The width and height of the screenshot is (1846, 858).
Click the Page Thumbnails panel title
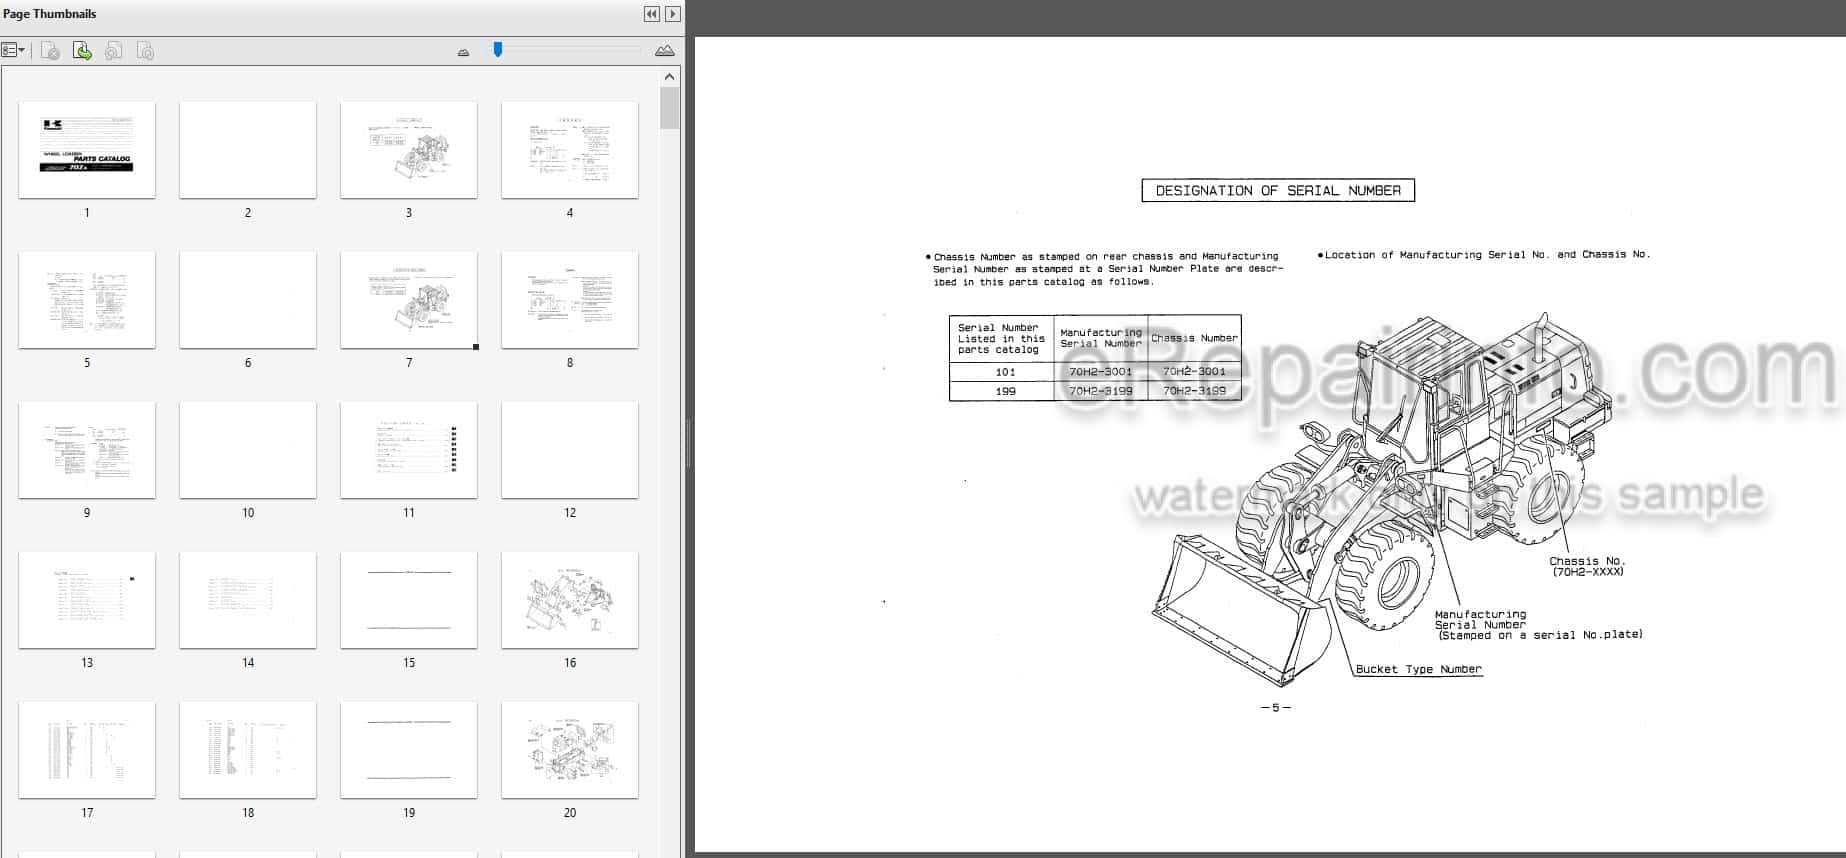coord(50,14)
